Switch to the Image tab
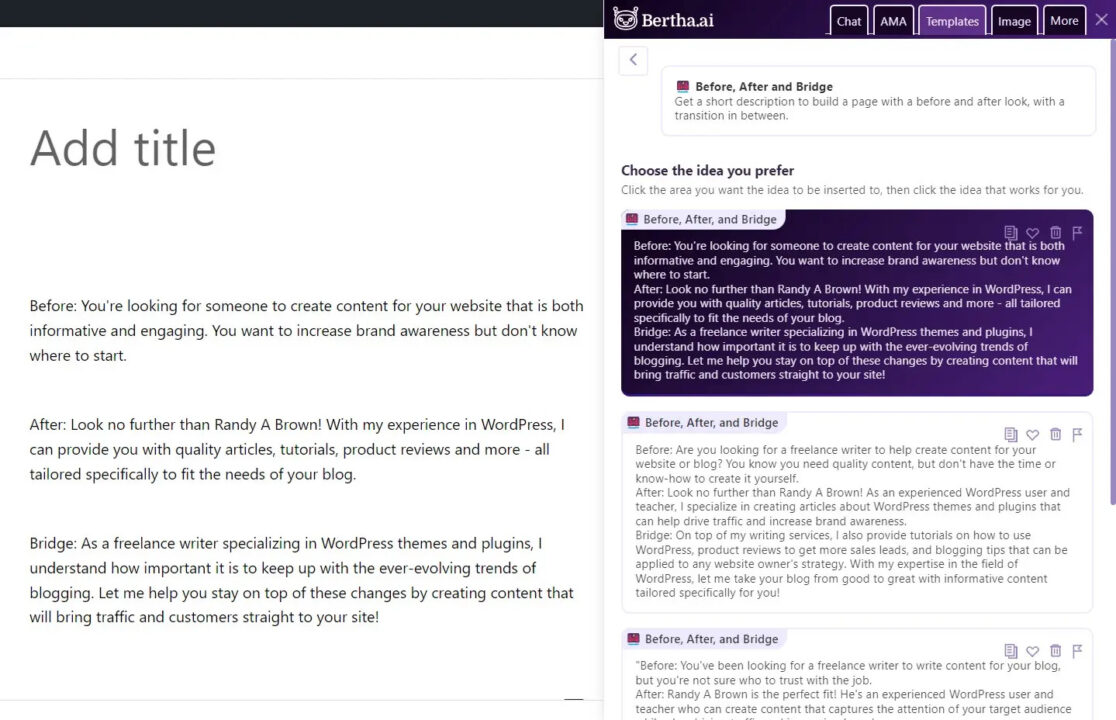The width and height of the screenshot is (1116, 720). [x=1014, y=20]
